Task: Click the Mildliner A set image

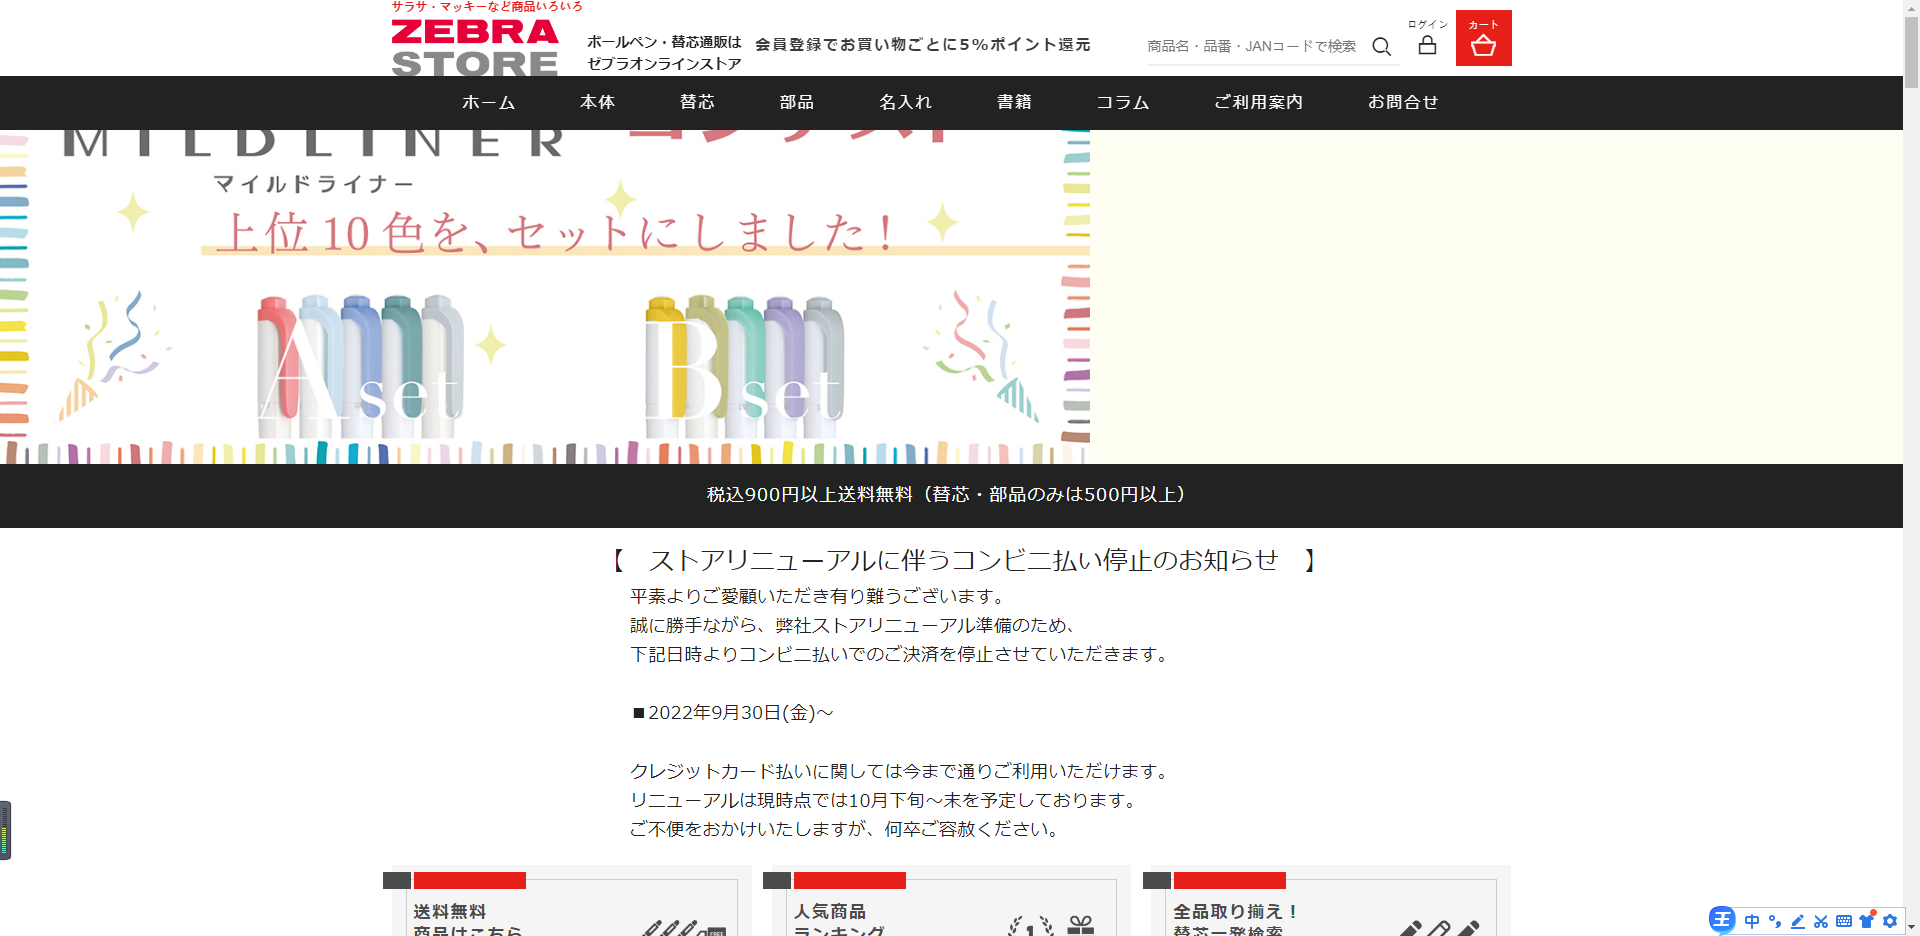Action: tap(360, 366)
